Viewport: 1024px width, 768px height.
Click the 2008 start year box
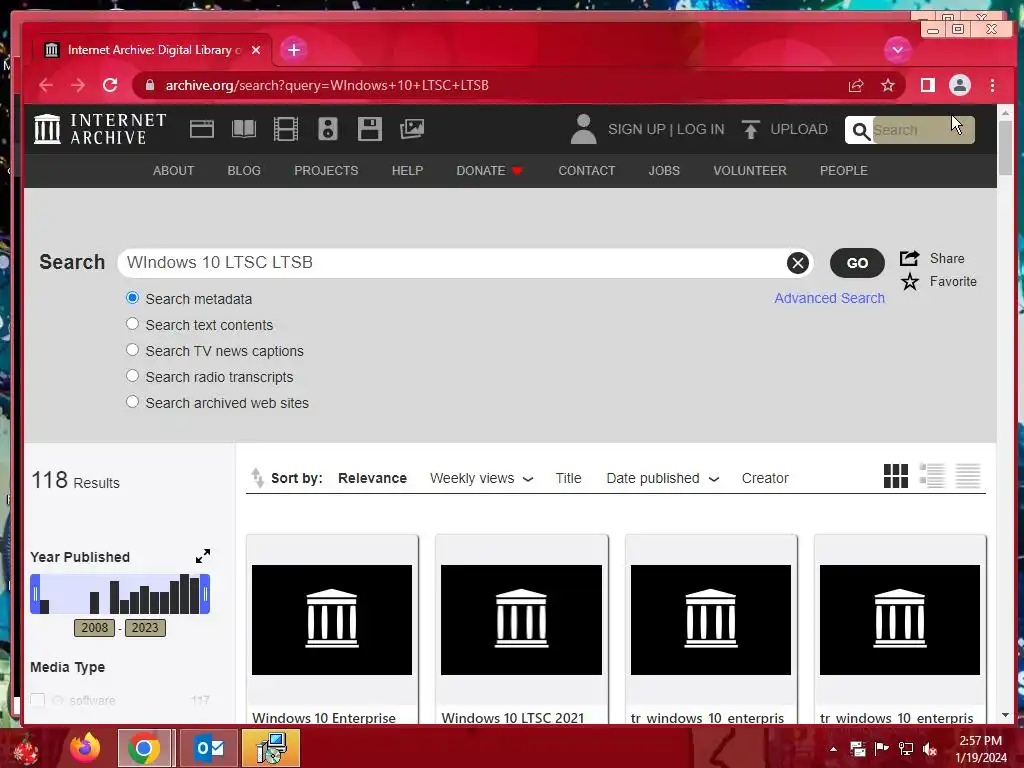(x=95, y=628)
